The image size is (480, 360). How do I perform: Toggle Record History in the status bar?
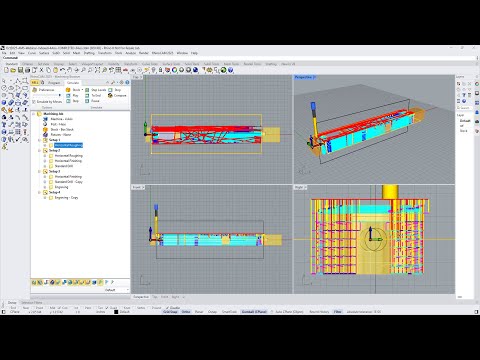[319, 312]
